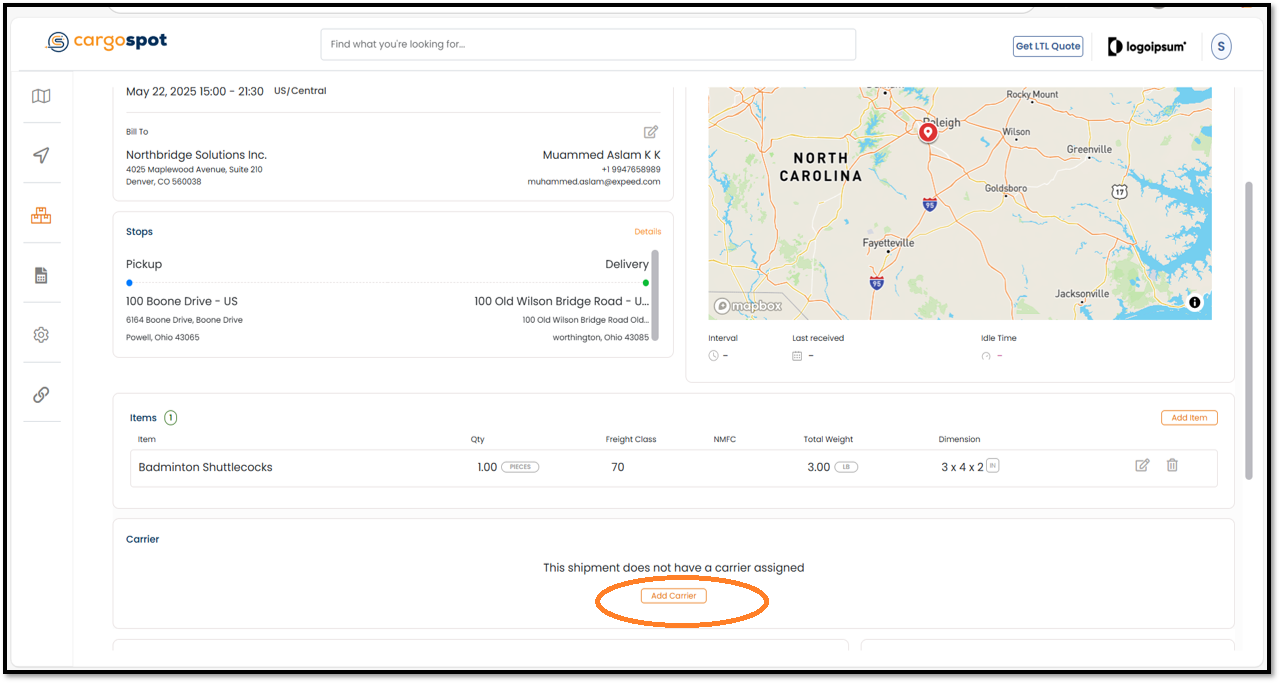Screen dimensions: 1280x683
Task: Open the Stops Details link
Action: pos(647,232)
